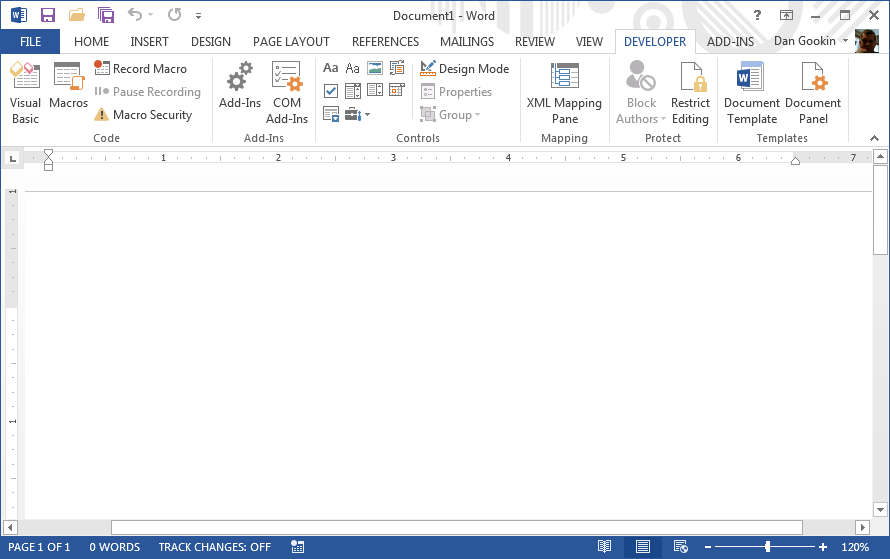The image size is (890, 559).
Task: Insert Check Box content control
Action: [330, 90]
